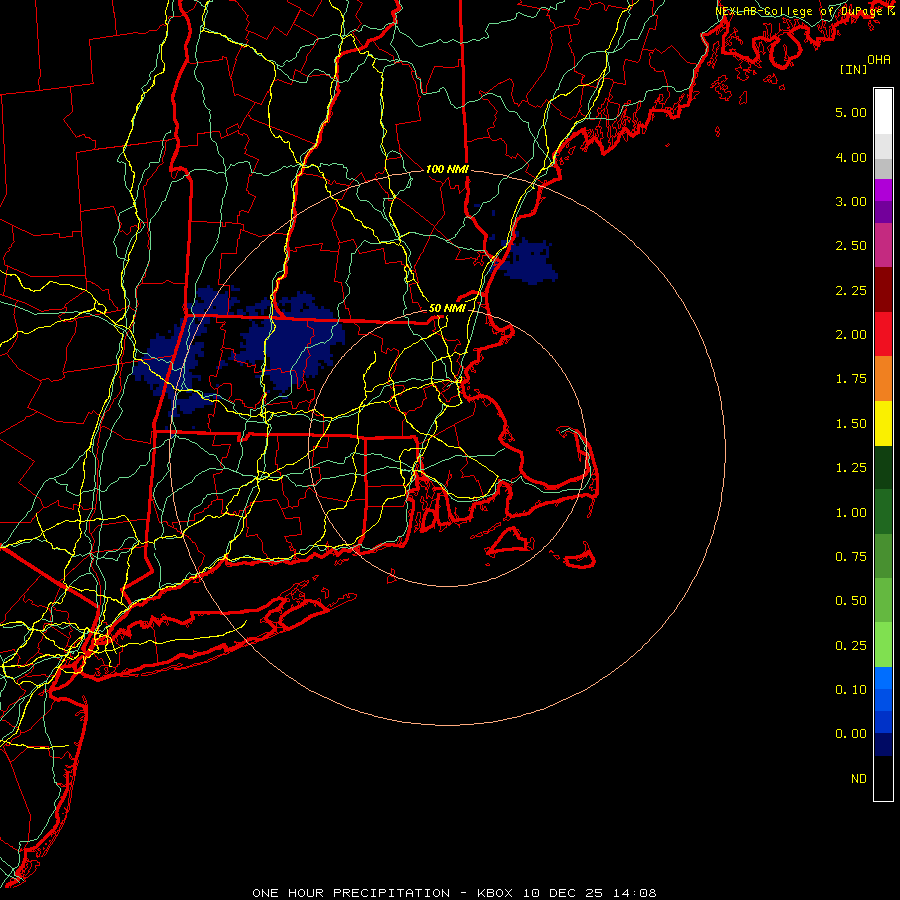Click the 3.00 scale label

pyautogui.click(x=851, y=201)
